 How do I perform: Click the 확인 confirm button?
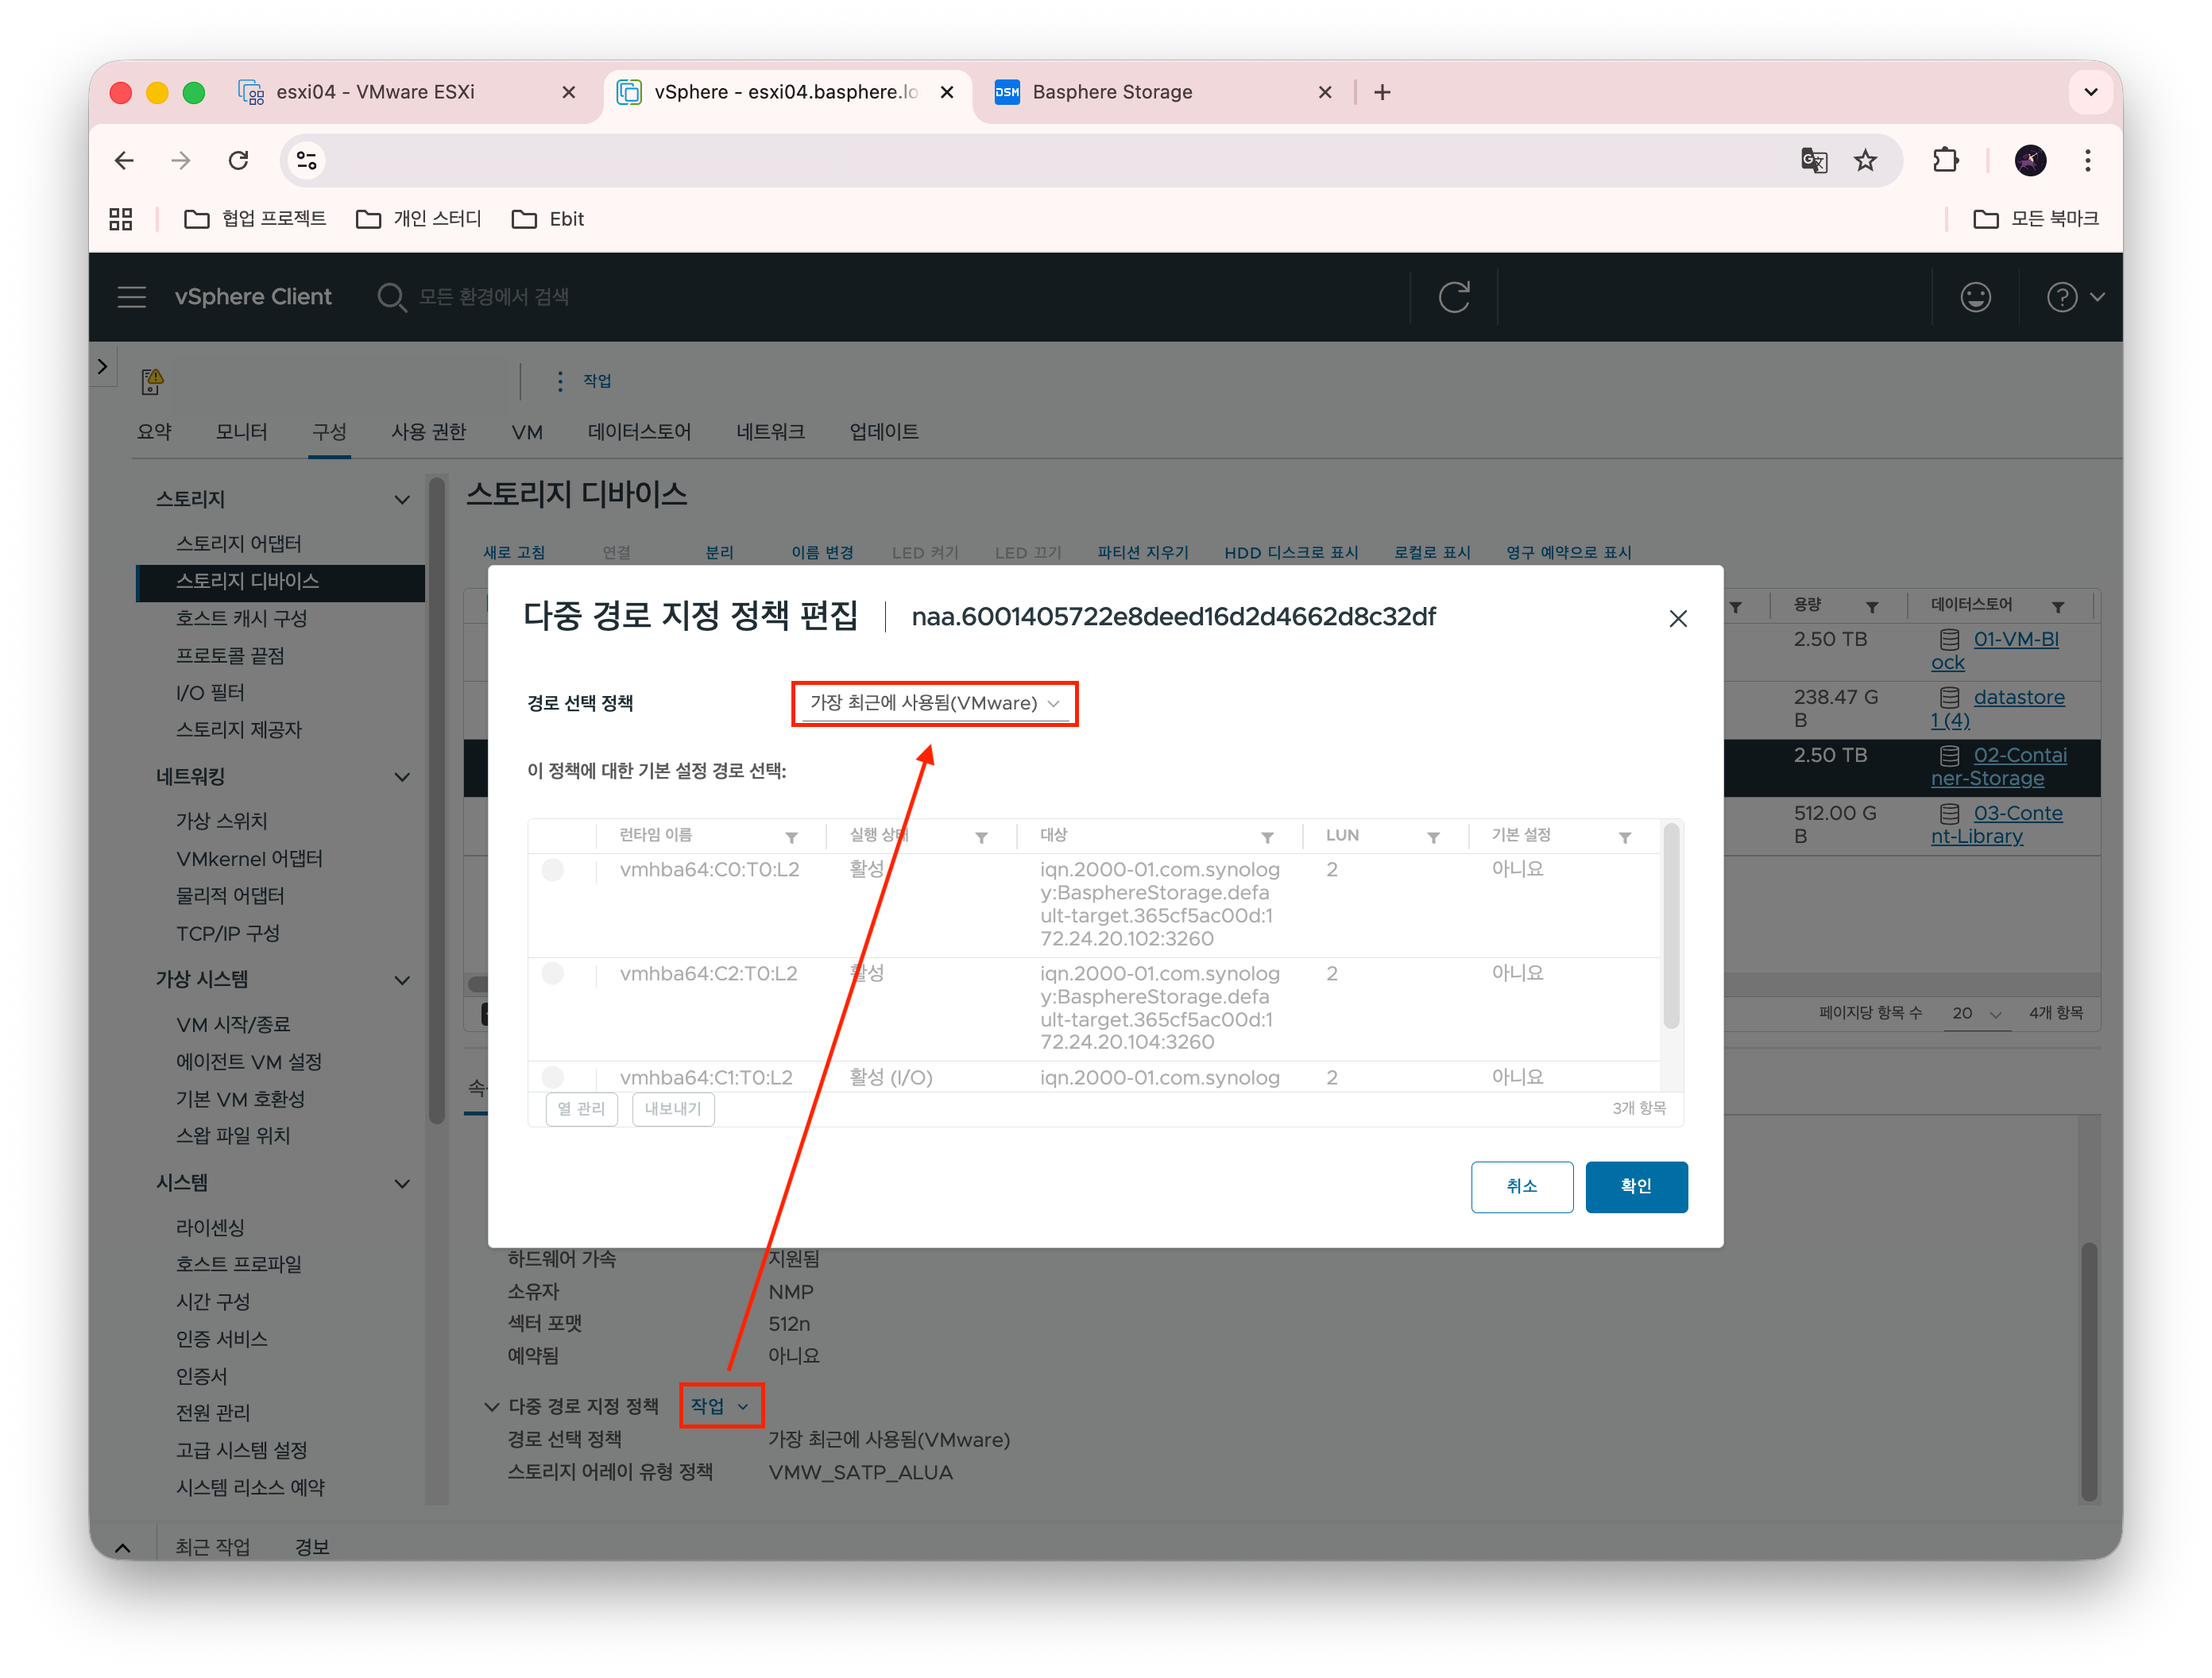[1636, 1187]
